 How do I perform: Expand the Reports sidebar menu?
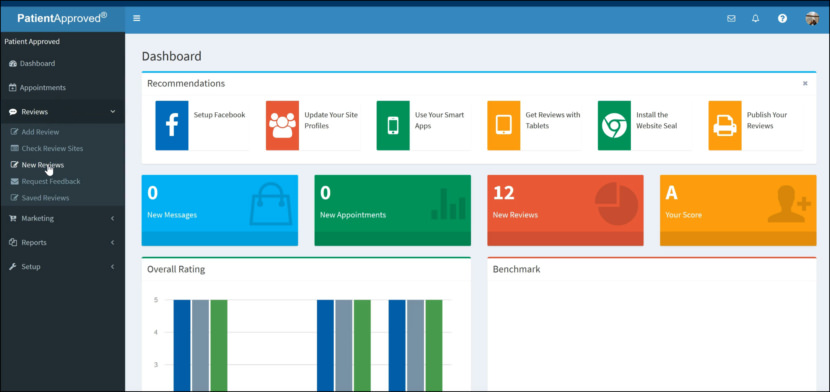tap(62, 242)
